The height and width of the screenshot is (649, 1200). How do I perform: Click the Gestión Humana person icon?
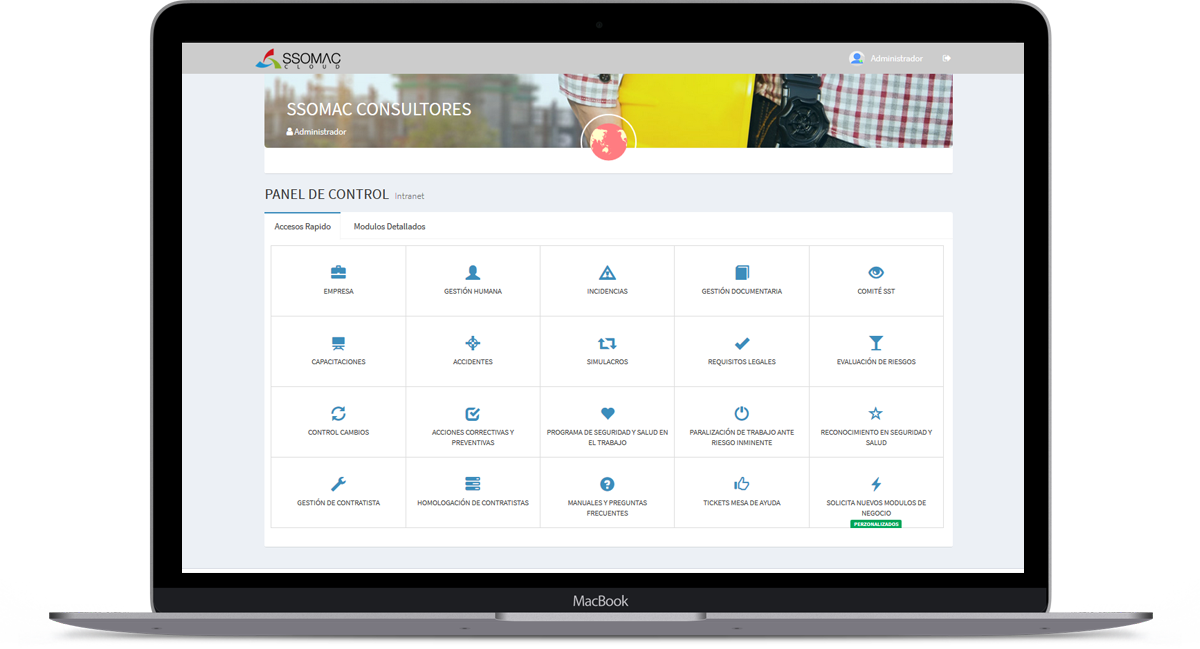coord(473,272)
